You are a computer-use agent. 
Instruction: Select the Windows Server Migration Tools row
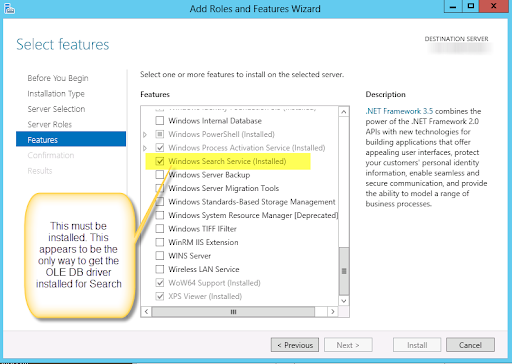224,188
